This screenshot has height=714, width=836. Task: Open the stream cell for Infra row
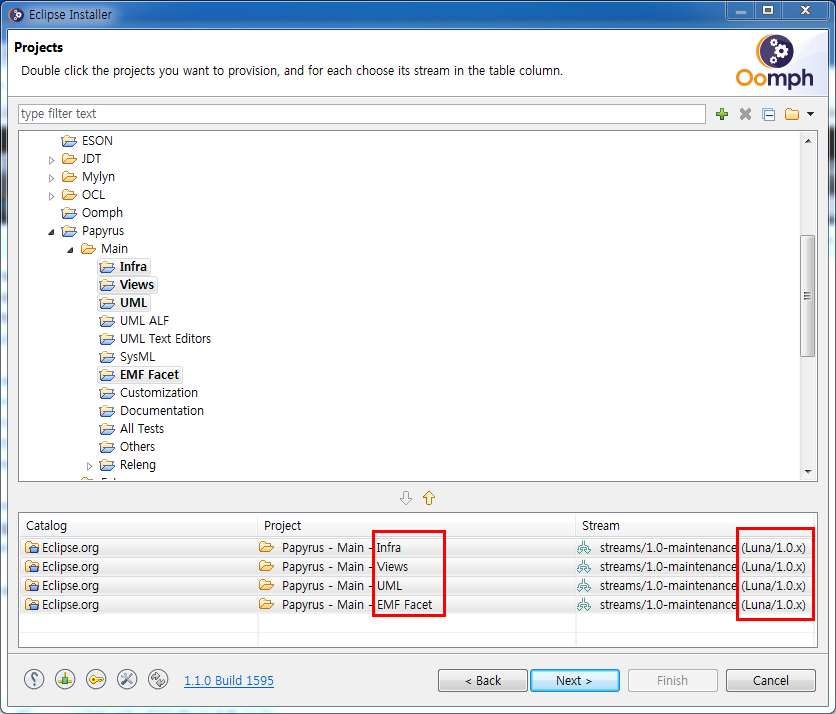(695, 548)
